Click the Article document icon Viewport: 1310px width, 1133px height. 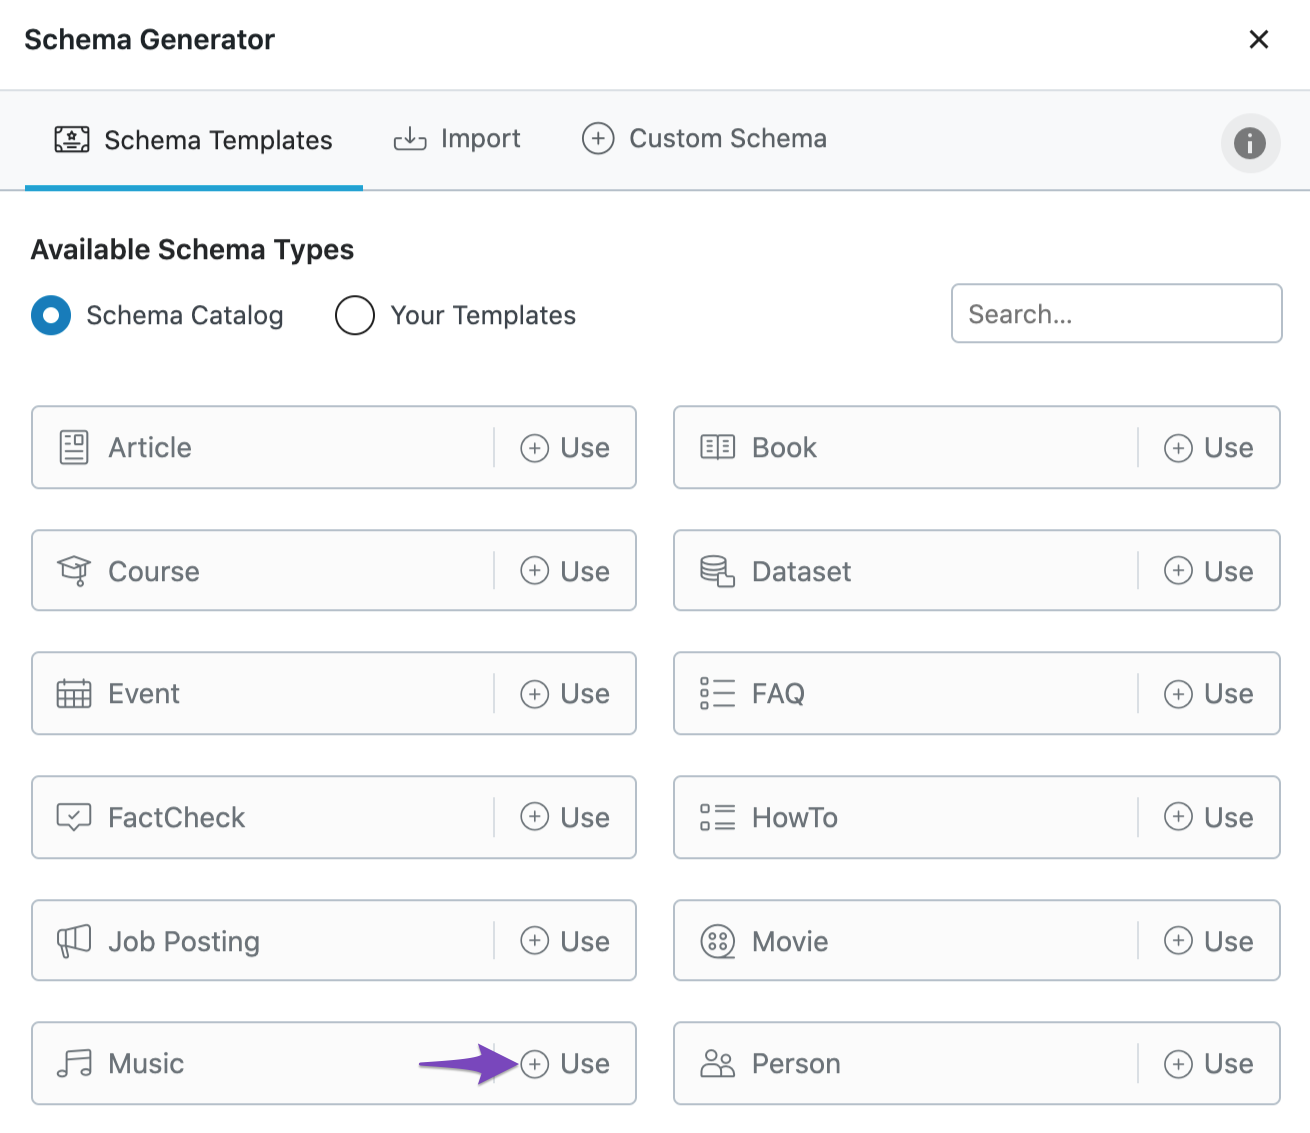pos(74,447)
